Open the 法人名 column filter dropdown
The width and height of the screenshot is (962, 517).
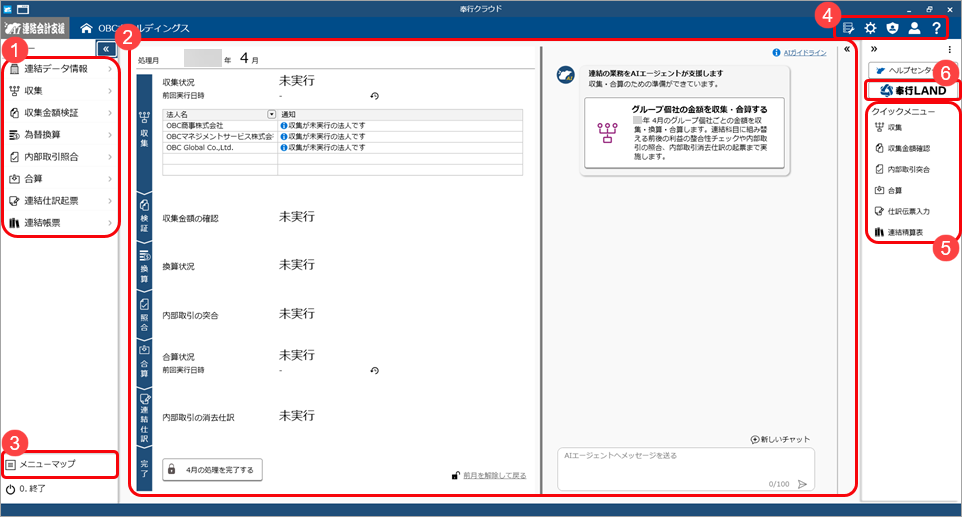(272, 115)
